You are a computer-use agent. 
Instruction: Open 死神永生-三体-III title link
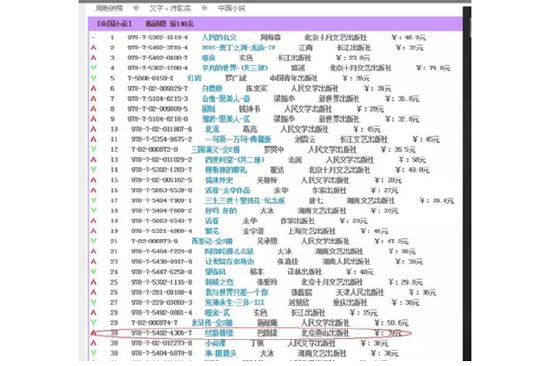[235, 302]
